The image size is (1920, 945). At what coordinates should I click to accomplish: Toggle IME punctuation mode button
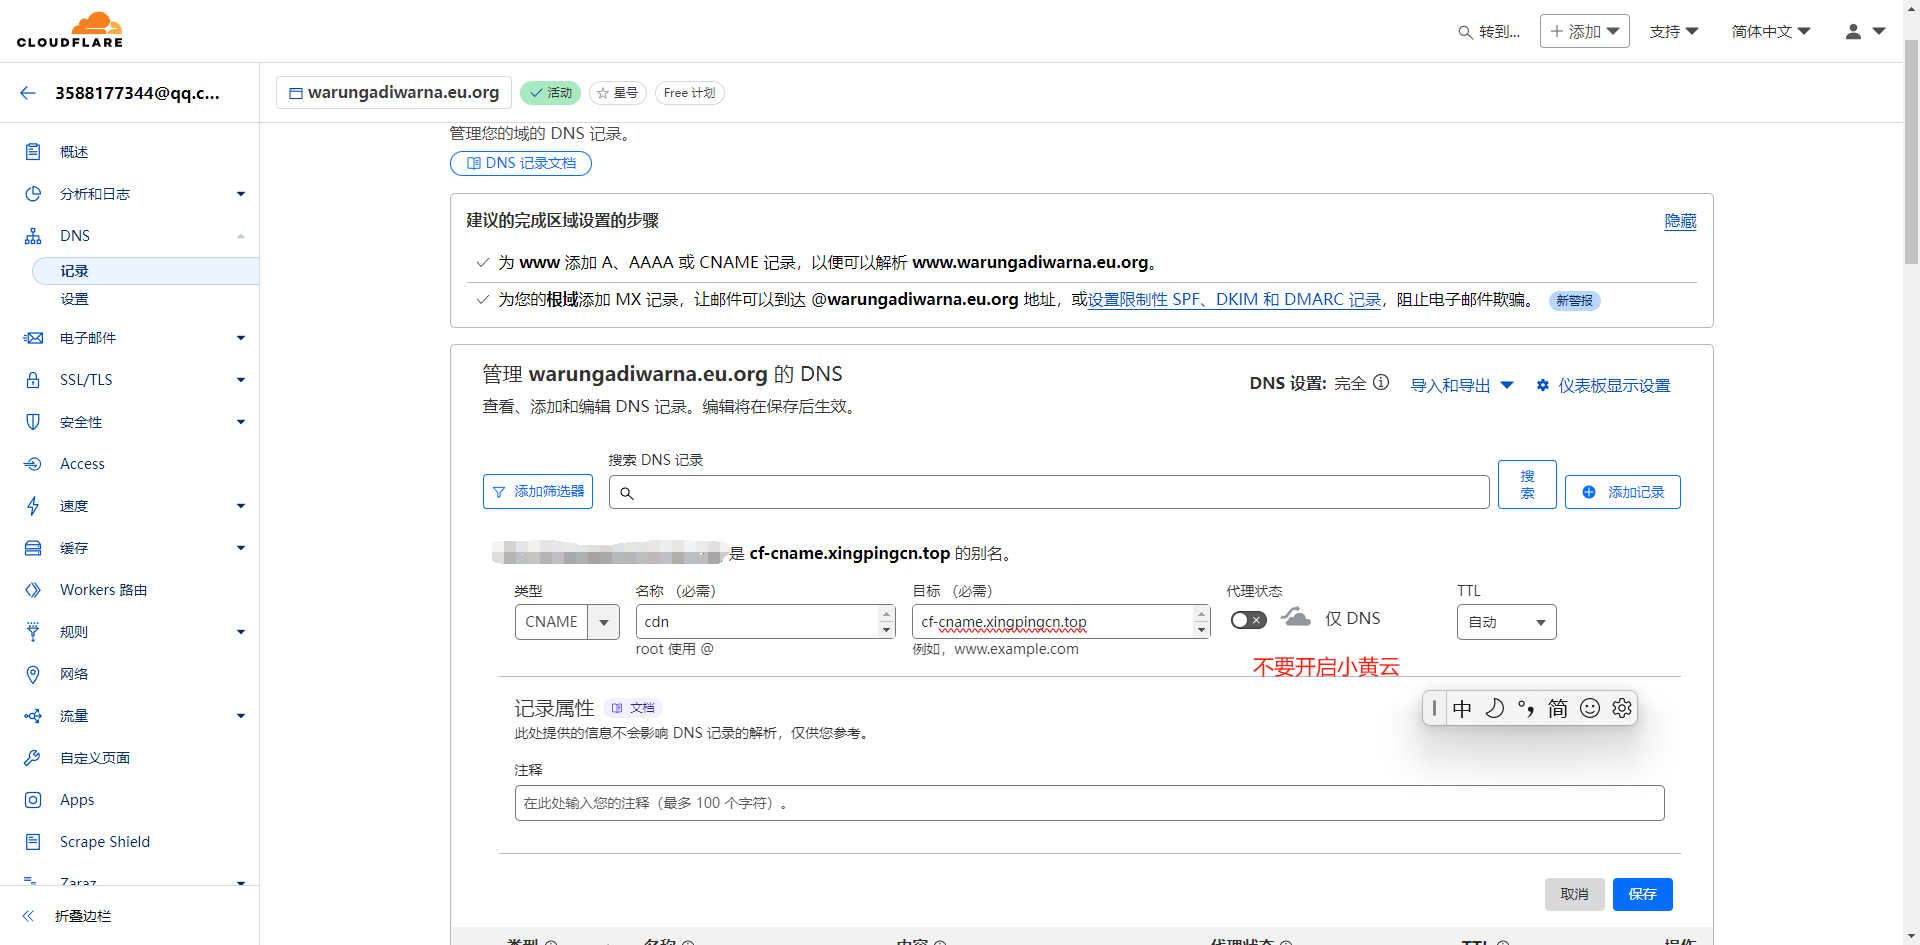pyautogui.click(x=1526, y=708)
